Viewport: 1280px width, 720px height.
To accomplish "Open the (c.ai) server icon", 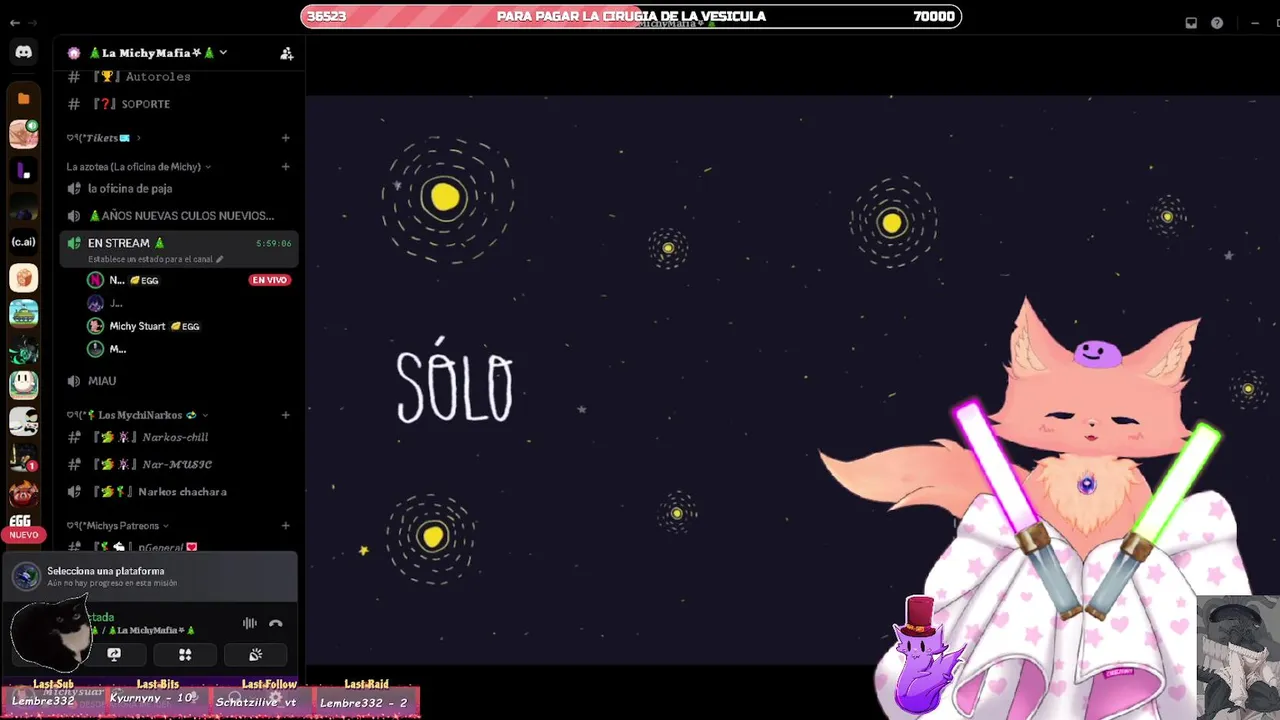I will click(23, 242).
